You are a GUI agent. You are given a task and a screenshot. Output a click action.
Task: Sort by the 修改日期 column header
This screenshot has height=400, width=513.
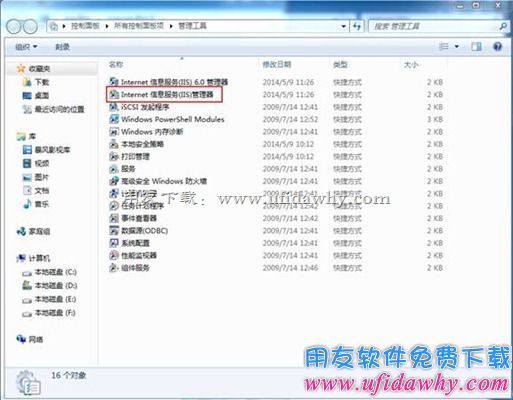[x=277, y=64]
